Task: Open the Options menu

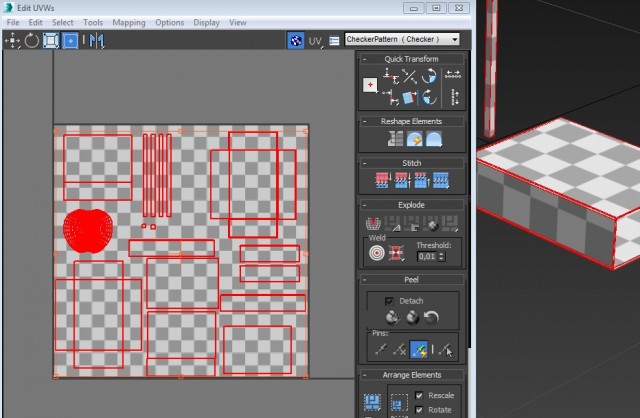Action: pos(169,22)
